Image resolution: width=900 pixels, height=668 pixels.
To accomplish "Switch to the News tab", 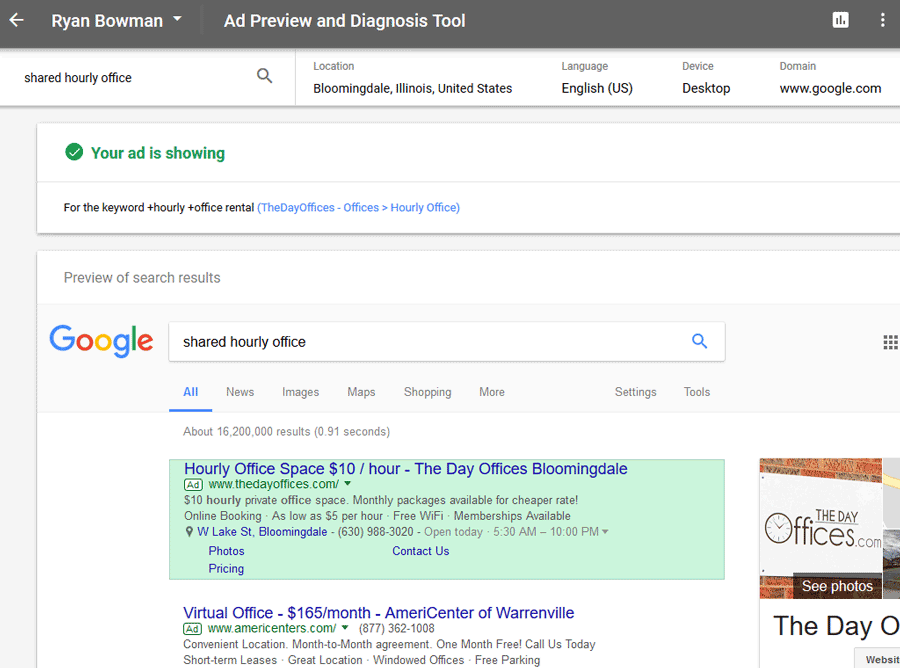I will click(240, 392).
